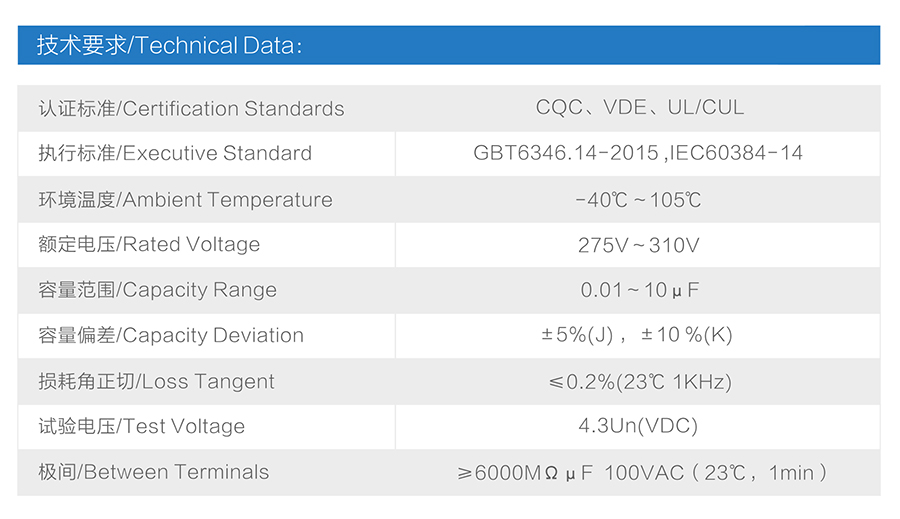900x519 pixels.
Task: Click the 0.01 ~ 10 μF value
Action: click(639, 290)
